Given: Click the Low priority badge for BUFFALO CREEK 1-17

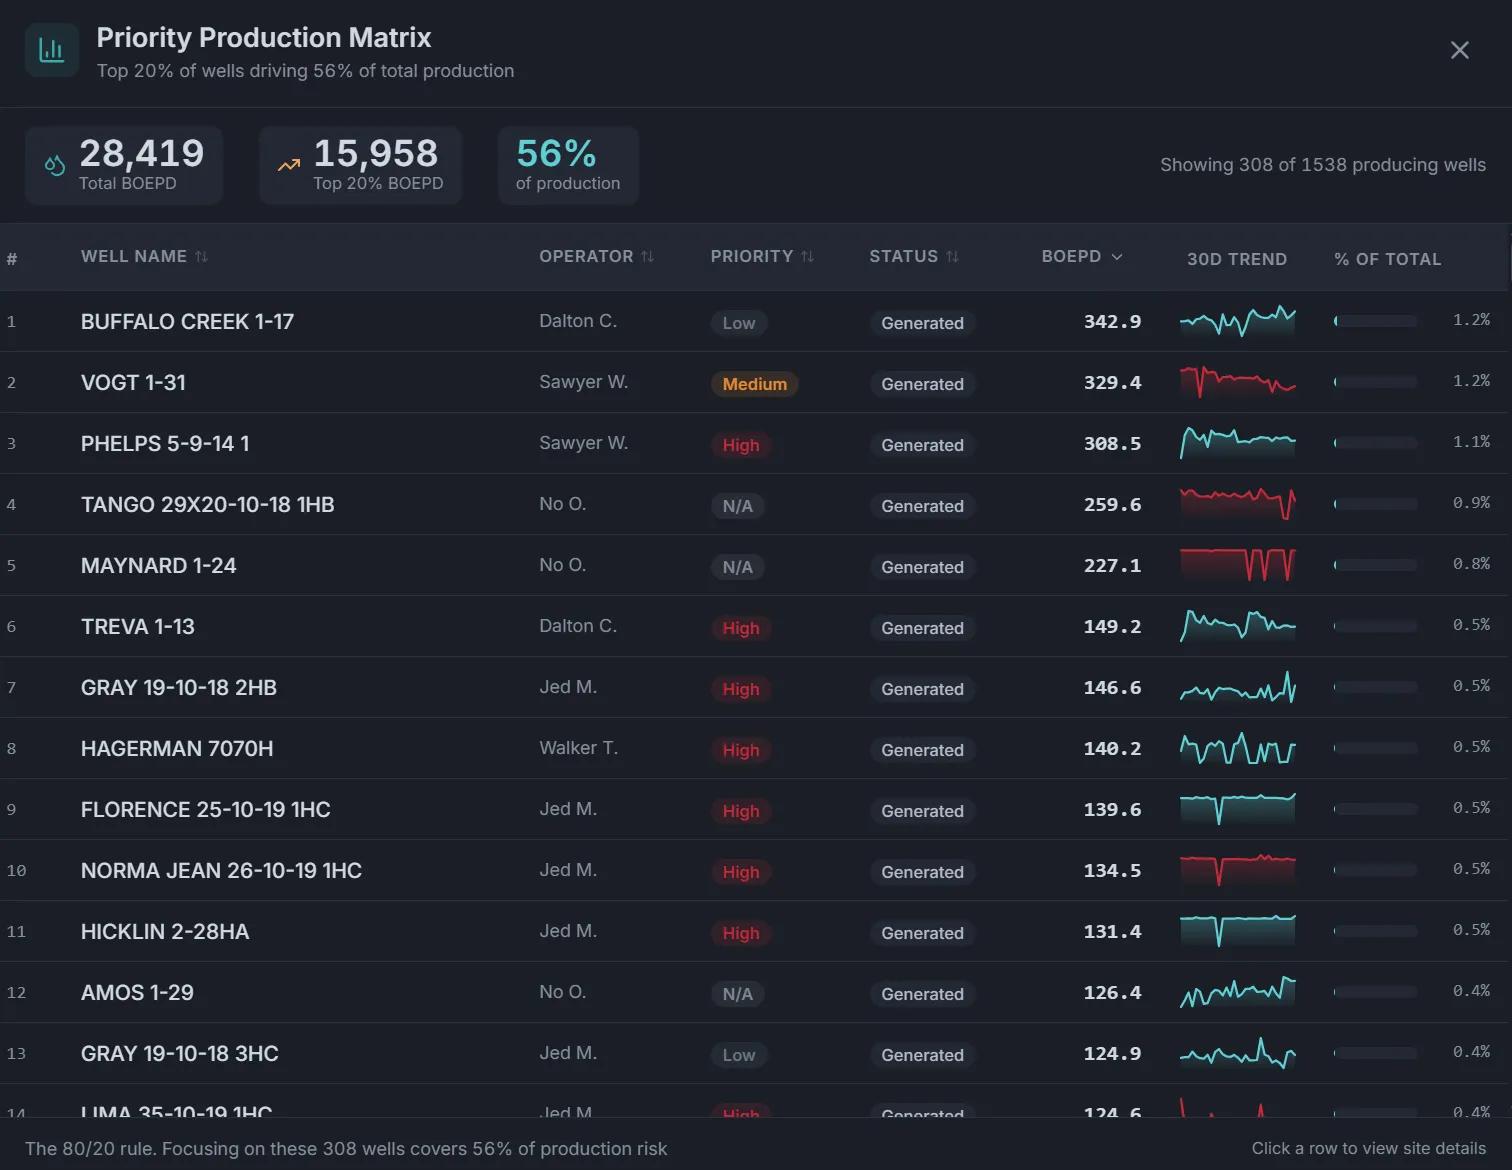Looking at the screenshot, I should pos(739,323).
